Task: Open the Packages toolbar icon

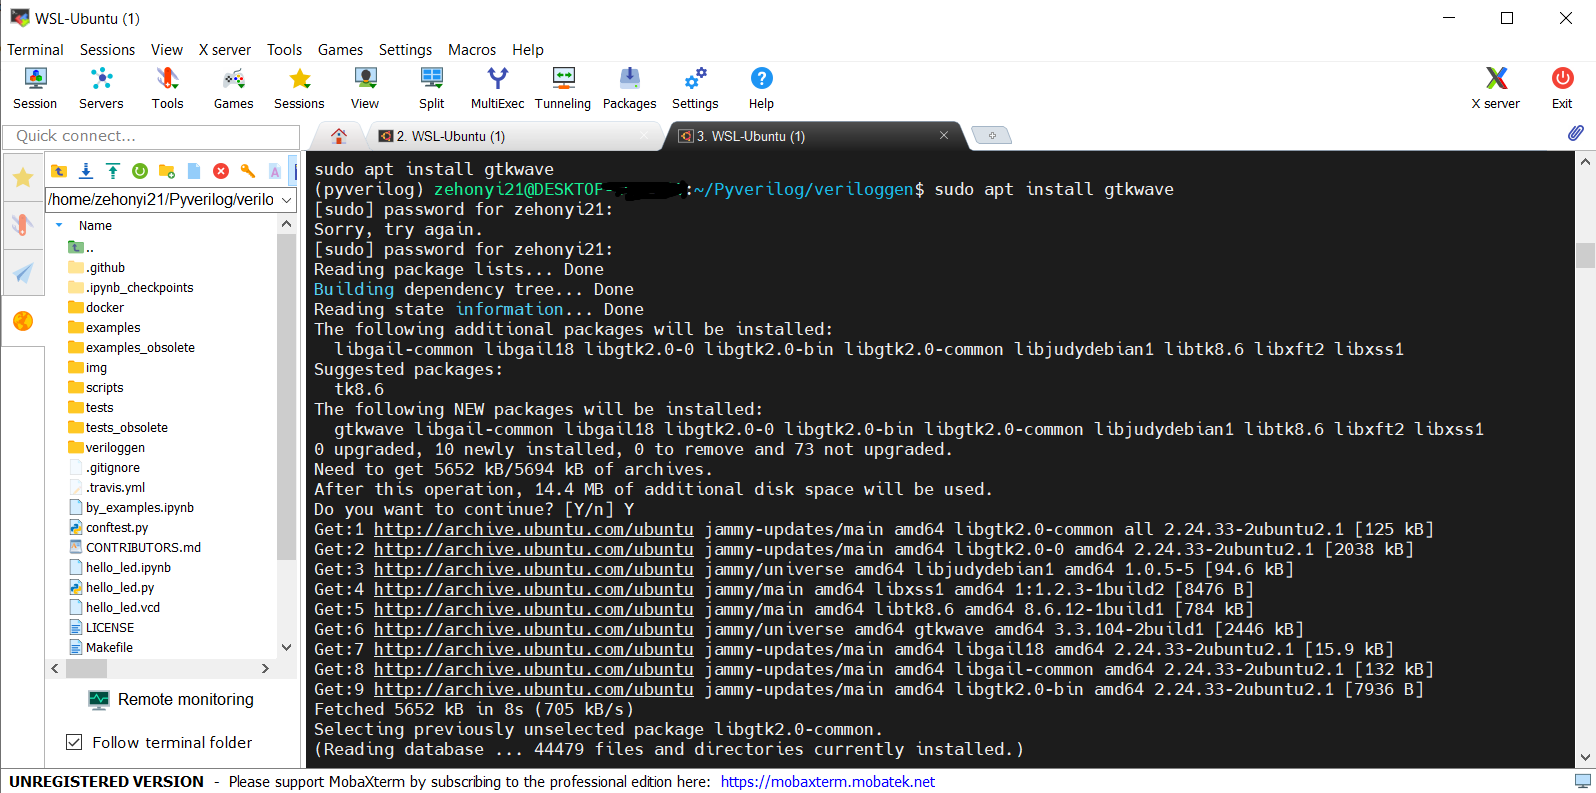Action: pos(629,87)
